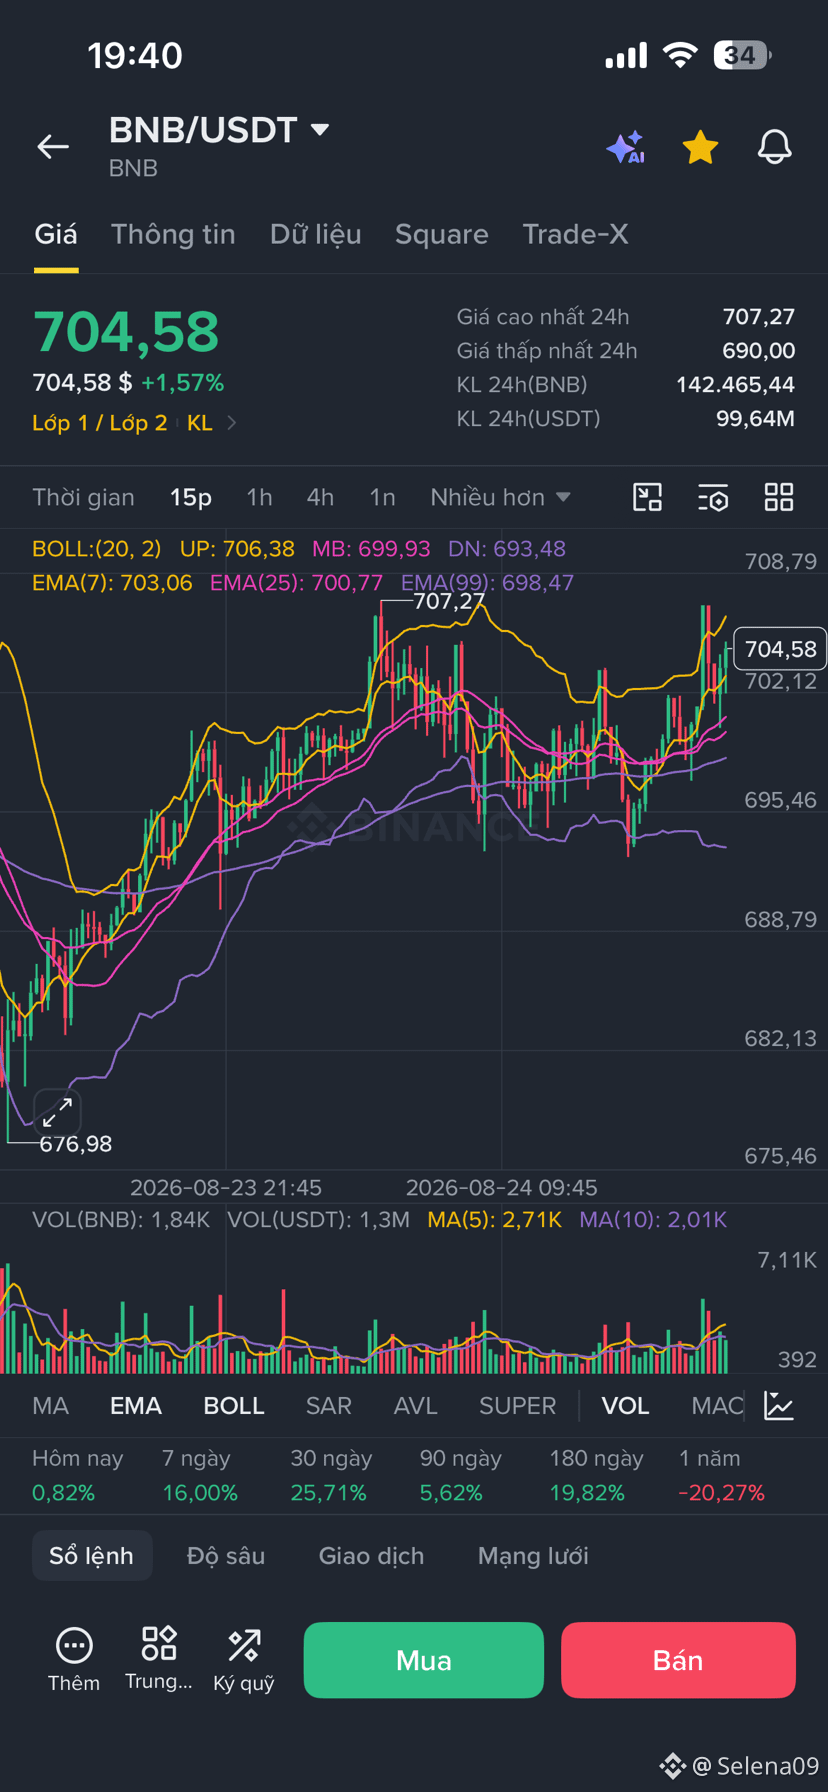The height and width of the screenshot is (1792, 828).
Task: Expand the Nhiều hơn timeframe dropdown
Action: [500, 497]
